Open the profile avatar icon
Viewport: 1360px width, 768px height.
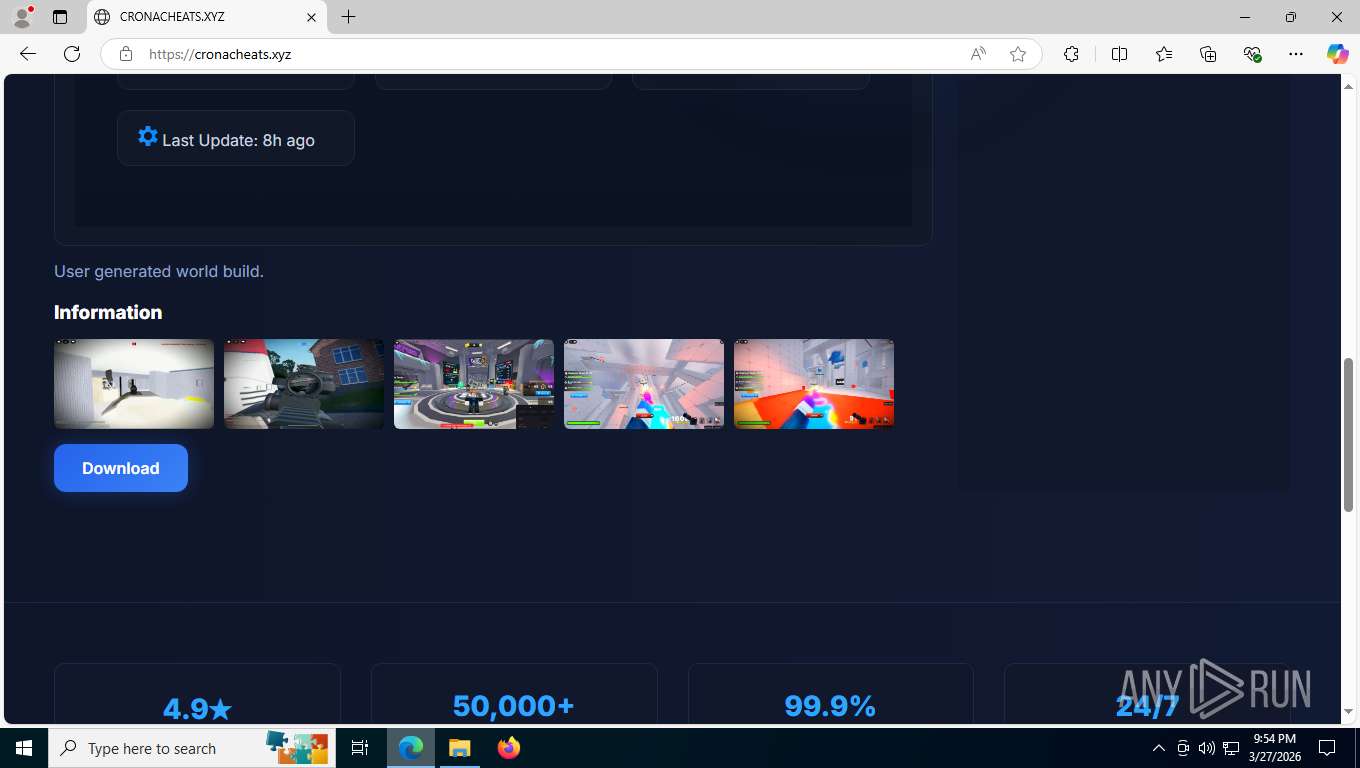(22, 17)
